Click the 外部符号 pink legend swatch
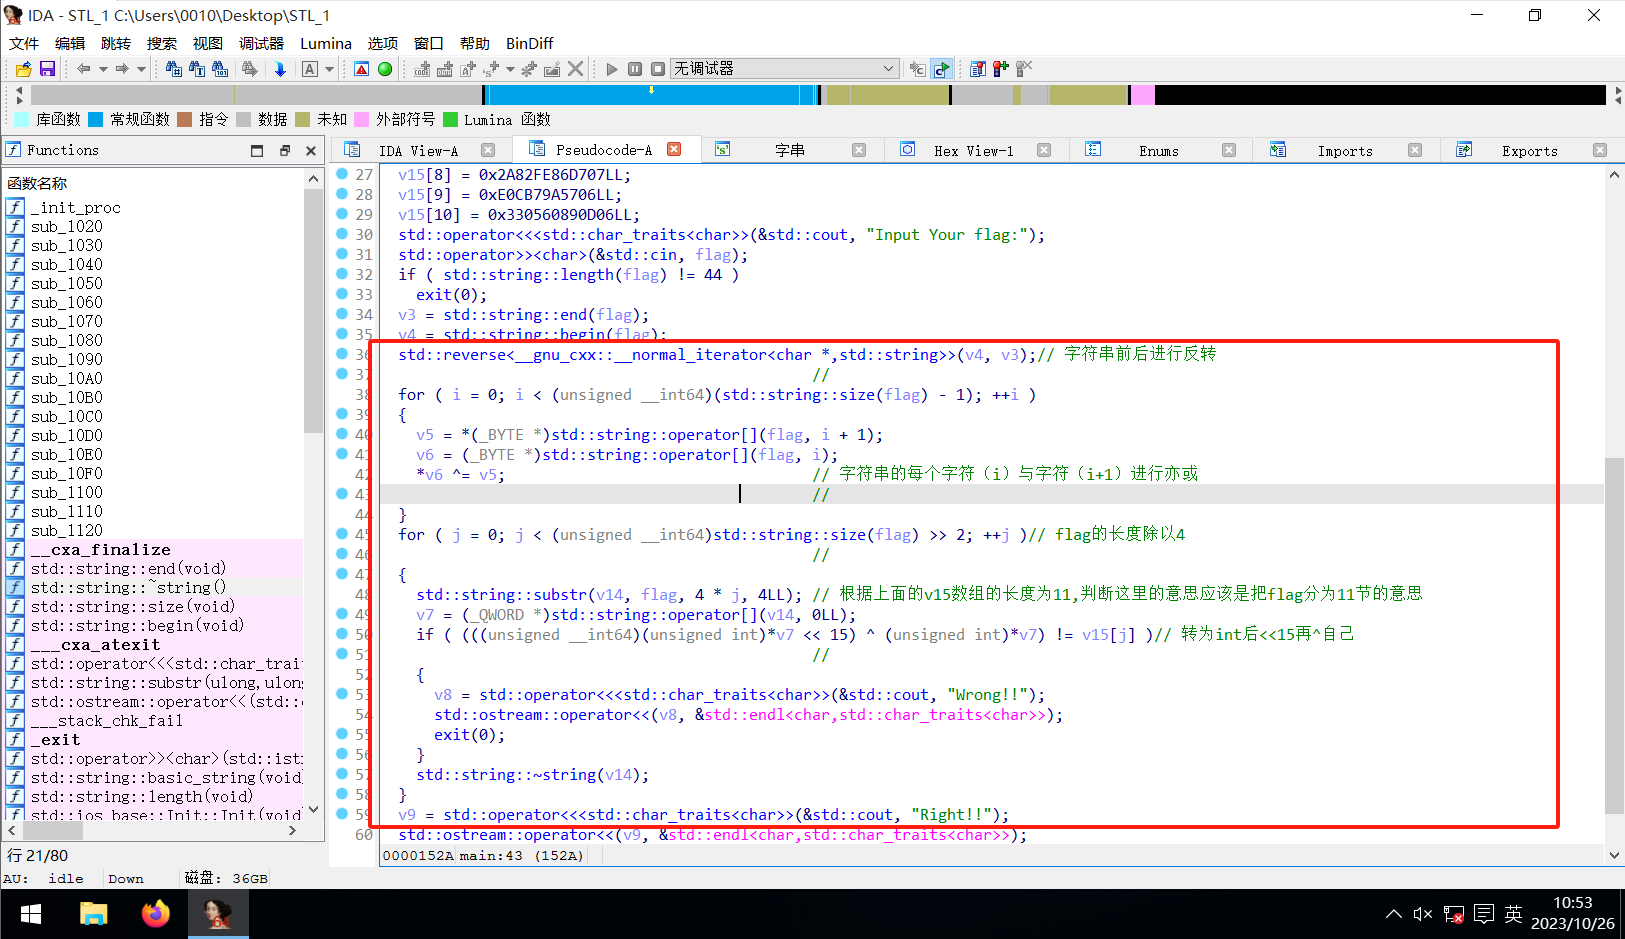Image resolution: width=1625 pixels, height=939 pixels. click(362, 120)
